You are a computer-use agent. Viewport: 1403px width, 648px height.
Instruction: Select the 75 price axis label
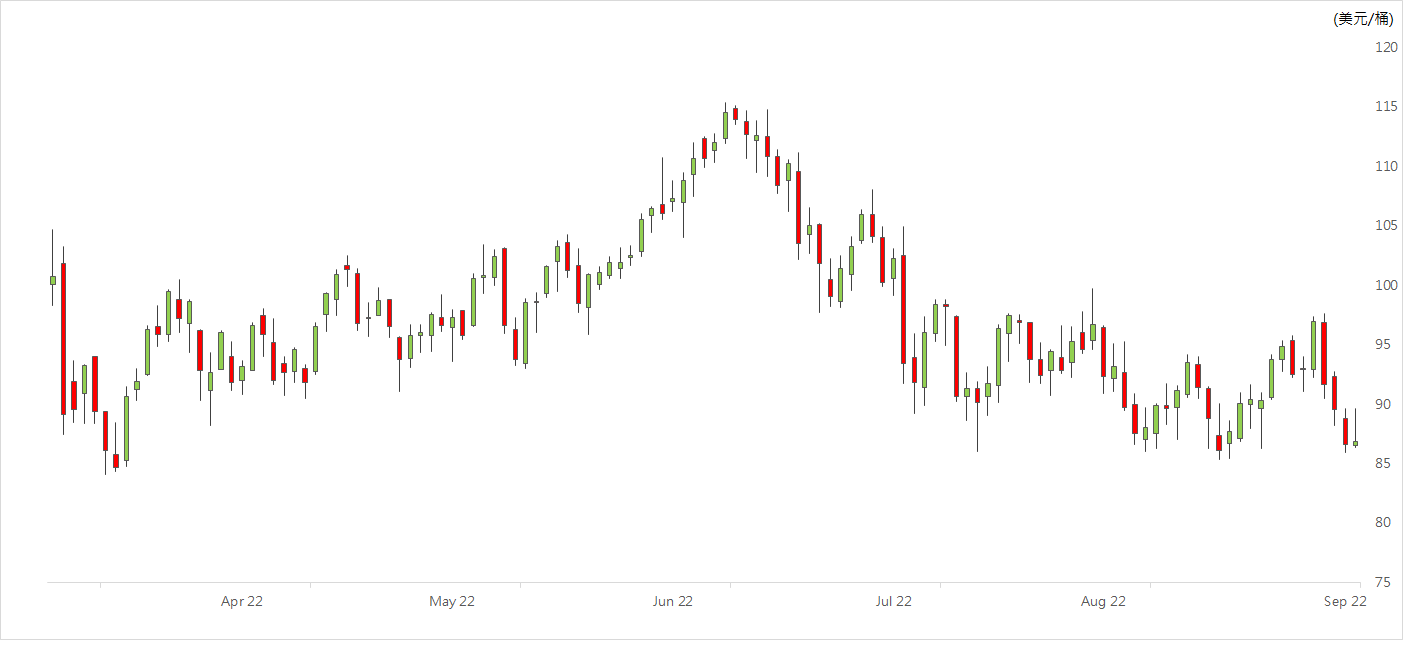(1385, 583)
